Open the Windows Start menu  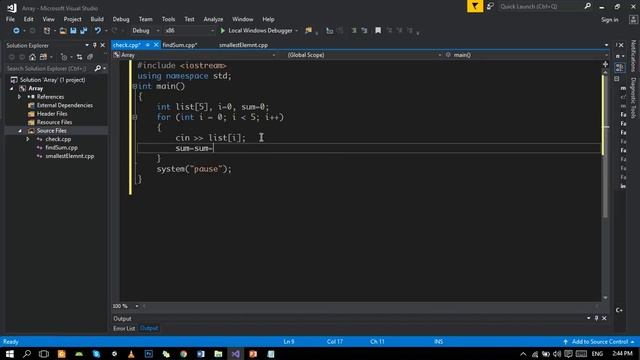click(9, 354)
